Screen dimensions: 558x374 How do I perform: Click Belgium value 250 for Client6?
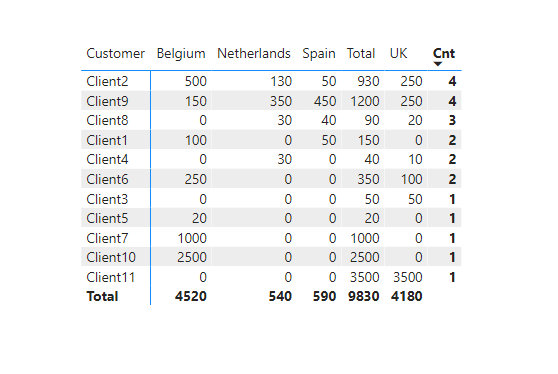[196, 179]
